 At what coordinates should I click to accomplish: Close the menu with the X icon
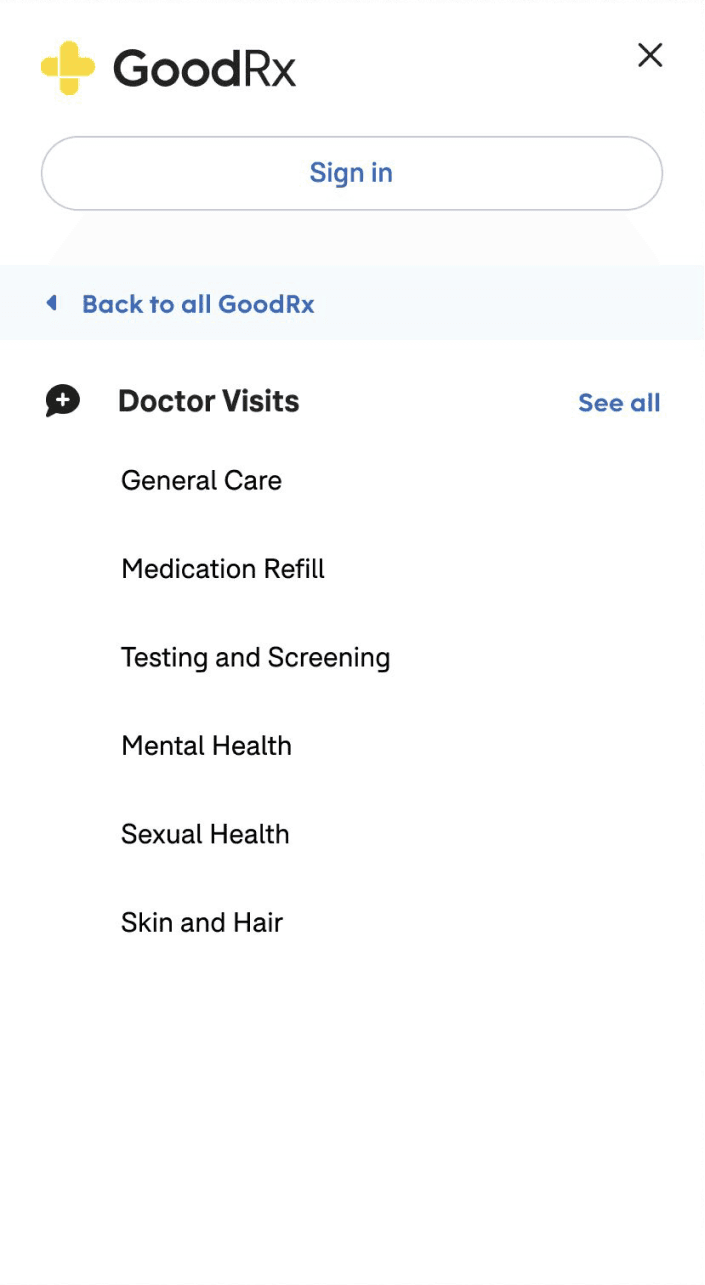[x=650, y=55]
